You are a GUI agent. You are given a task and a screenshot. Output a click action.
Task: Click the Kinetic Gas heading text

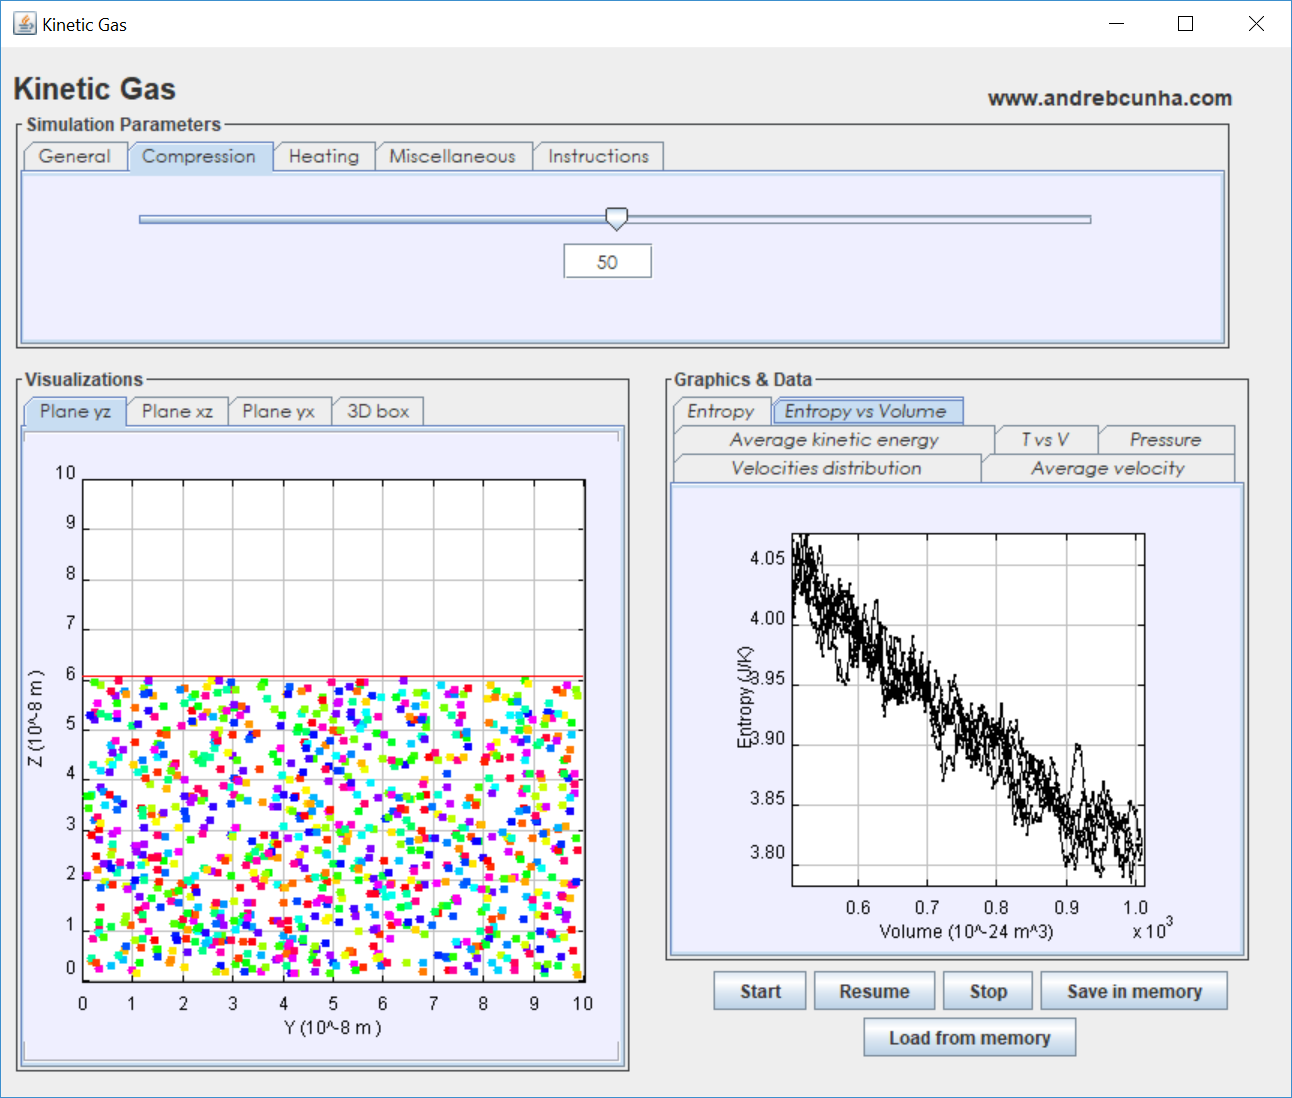[95, 89]
